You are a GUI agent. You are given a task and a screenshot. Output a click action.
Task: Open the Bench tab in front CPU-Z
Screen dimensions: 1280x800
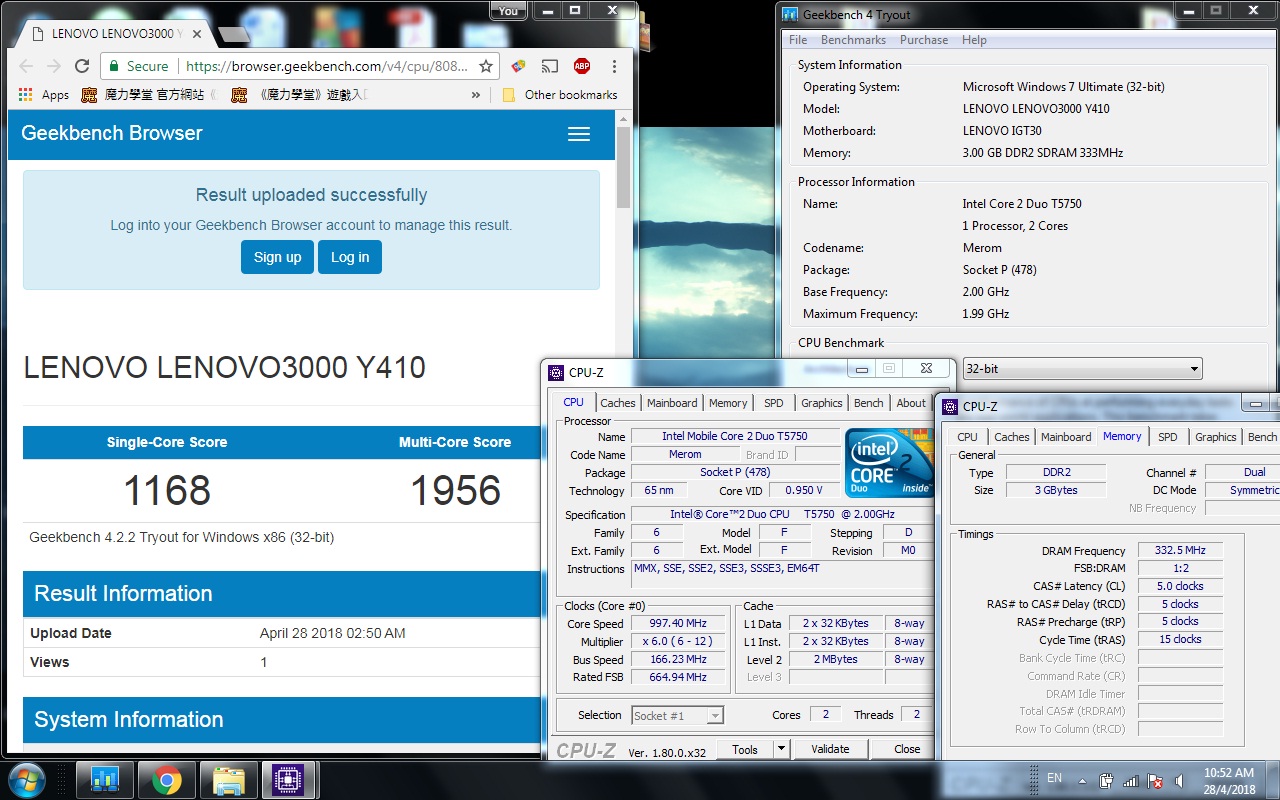tap(869, 403)
